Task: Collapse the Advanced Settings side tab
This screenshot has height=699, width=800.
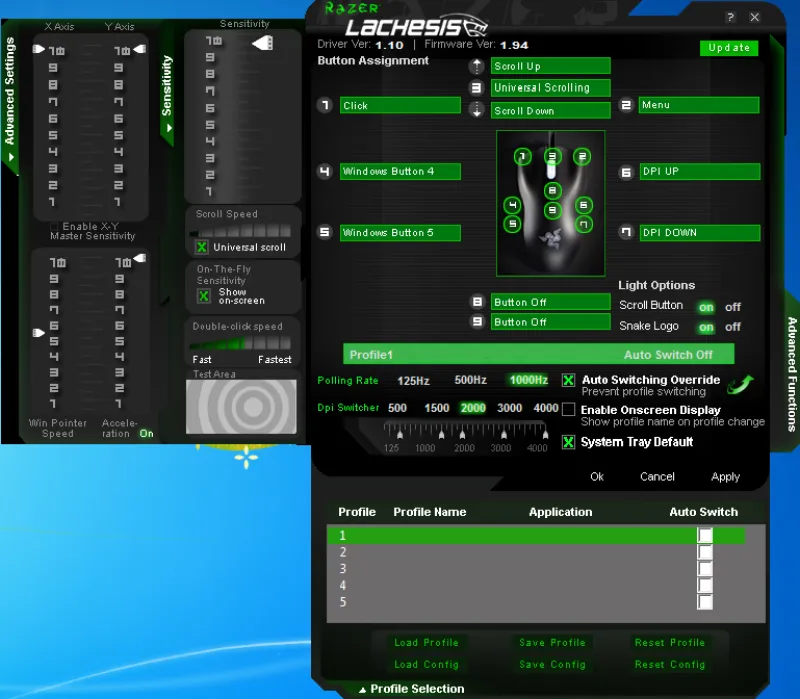Action: (x=10, y=99)
